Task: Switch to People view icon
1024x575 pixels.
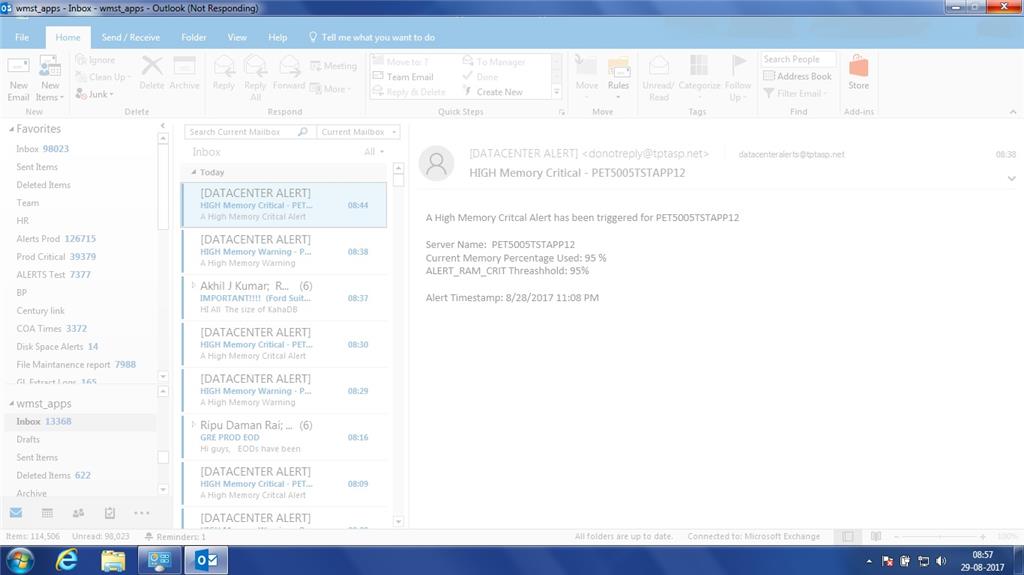Action: (x=78, y=513)
